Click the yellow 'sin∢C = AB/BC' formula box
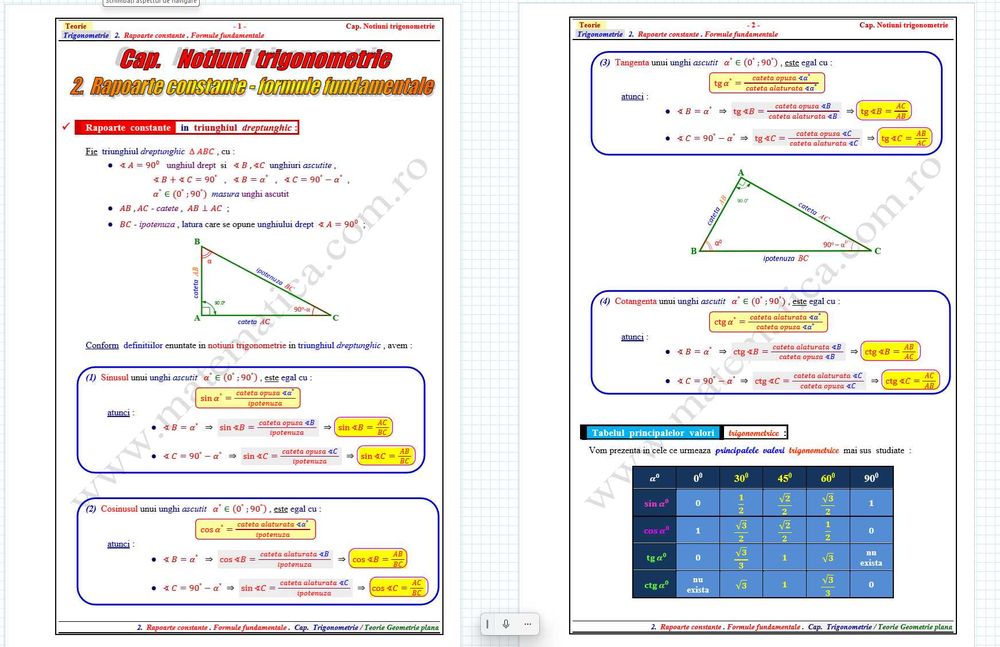Screen dimensions: 1000x647 click(x=386, y=456)
